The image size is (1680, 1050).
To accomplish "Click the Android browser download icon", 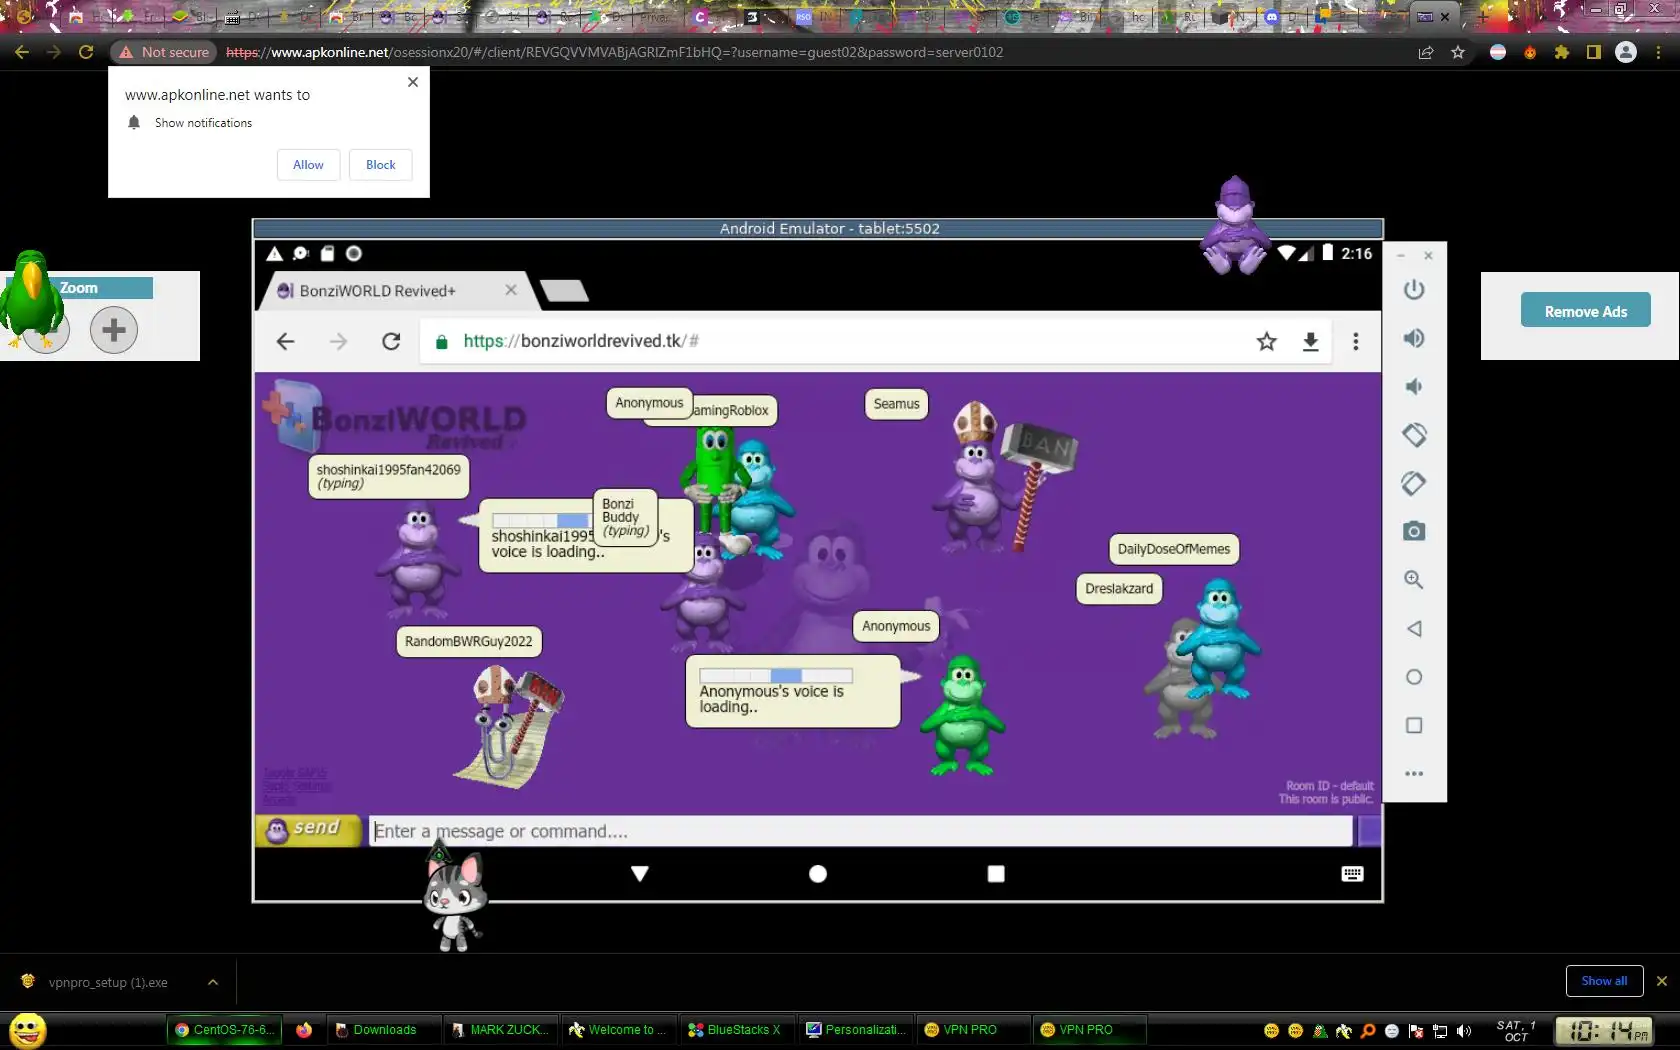I will 1310,341.
